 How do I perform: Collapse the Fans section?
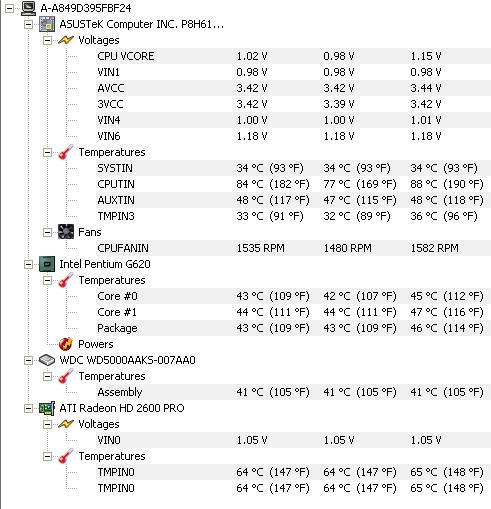click(x=47, y=232)
